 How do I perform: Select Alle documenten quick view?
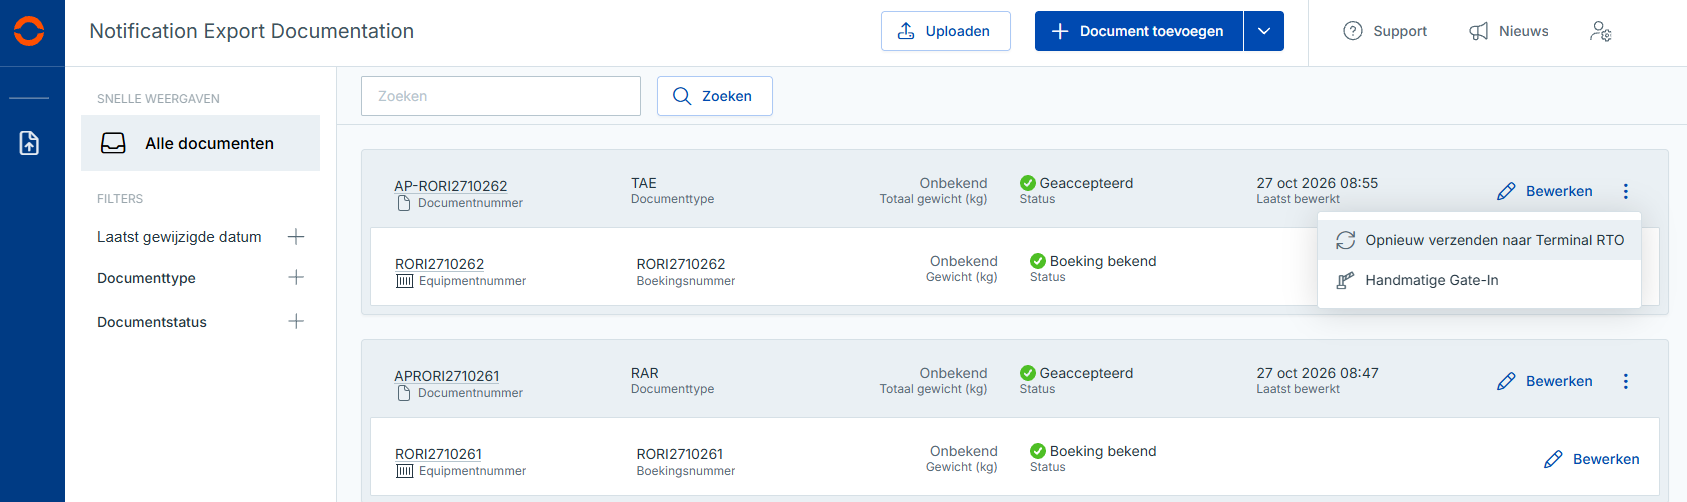point(200,143)
